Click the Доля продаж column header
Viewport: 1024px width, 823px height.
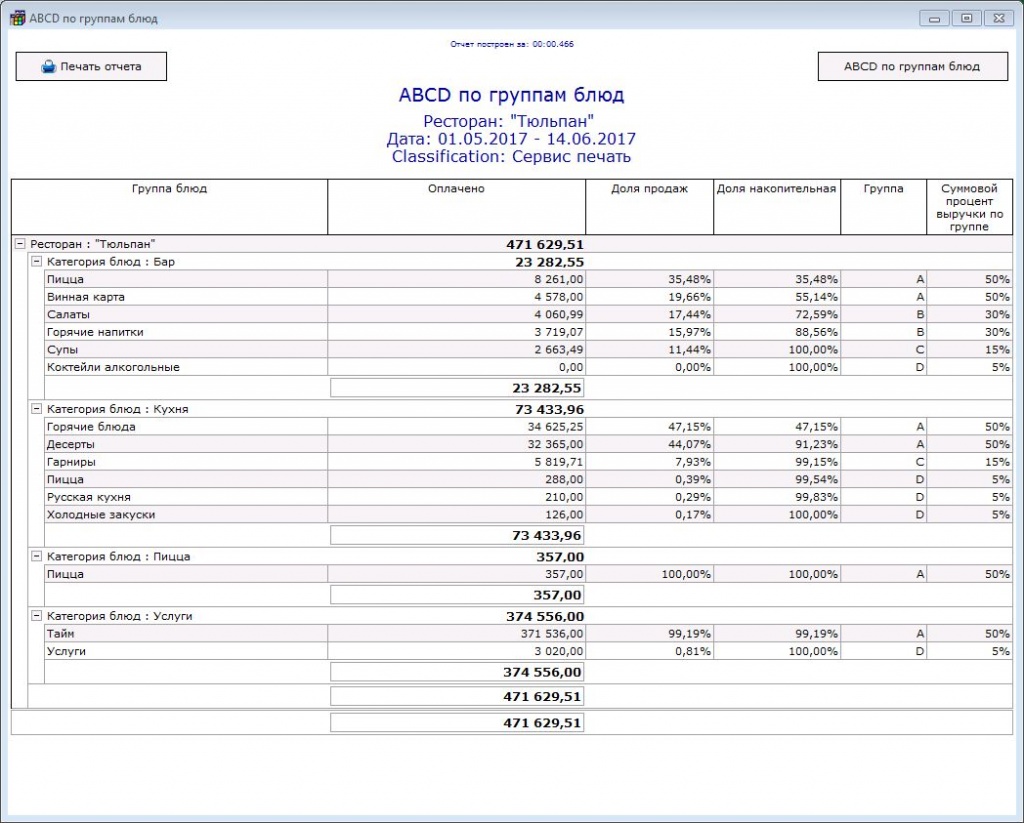649,190
